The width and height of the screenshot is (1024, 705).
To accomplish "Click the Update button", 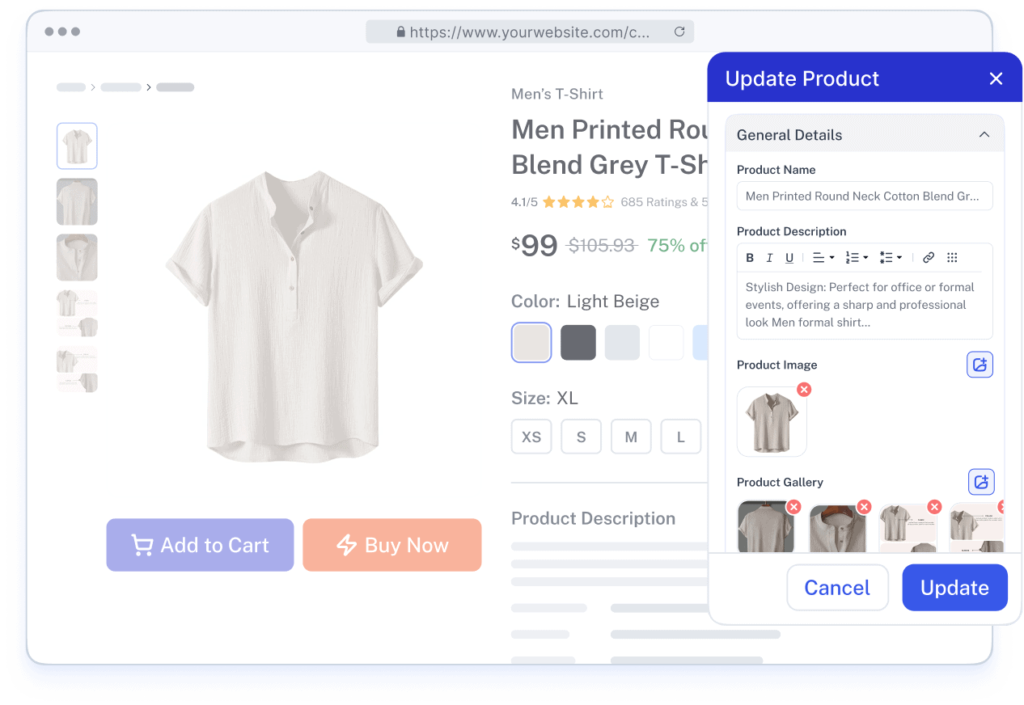I will [x=954, y=588].
